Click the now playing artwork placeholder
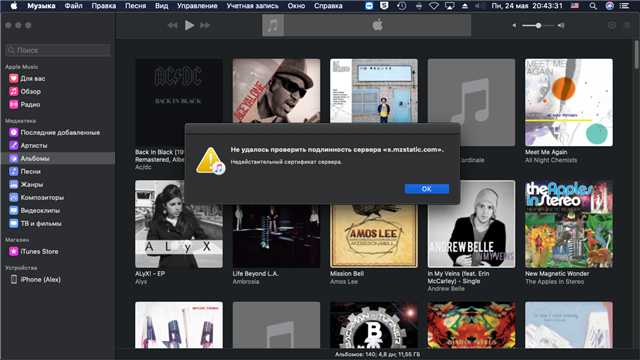Screen dimensions: 640x360 pos(273,25)
